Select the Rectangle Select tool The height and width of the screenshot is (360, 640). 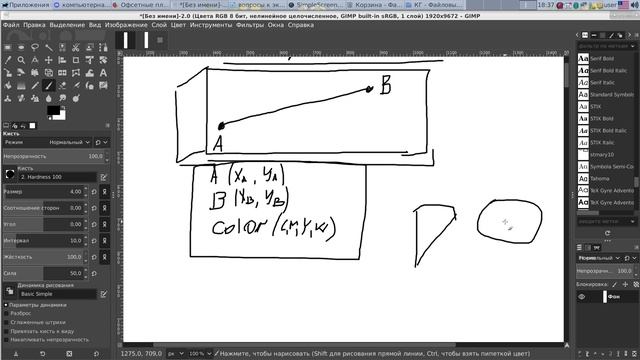point(8,47)
